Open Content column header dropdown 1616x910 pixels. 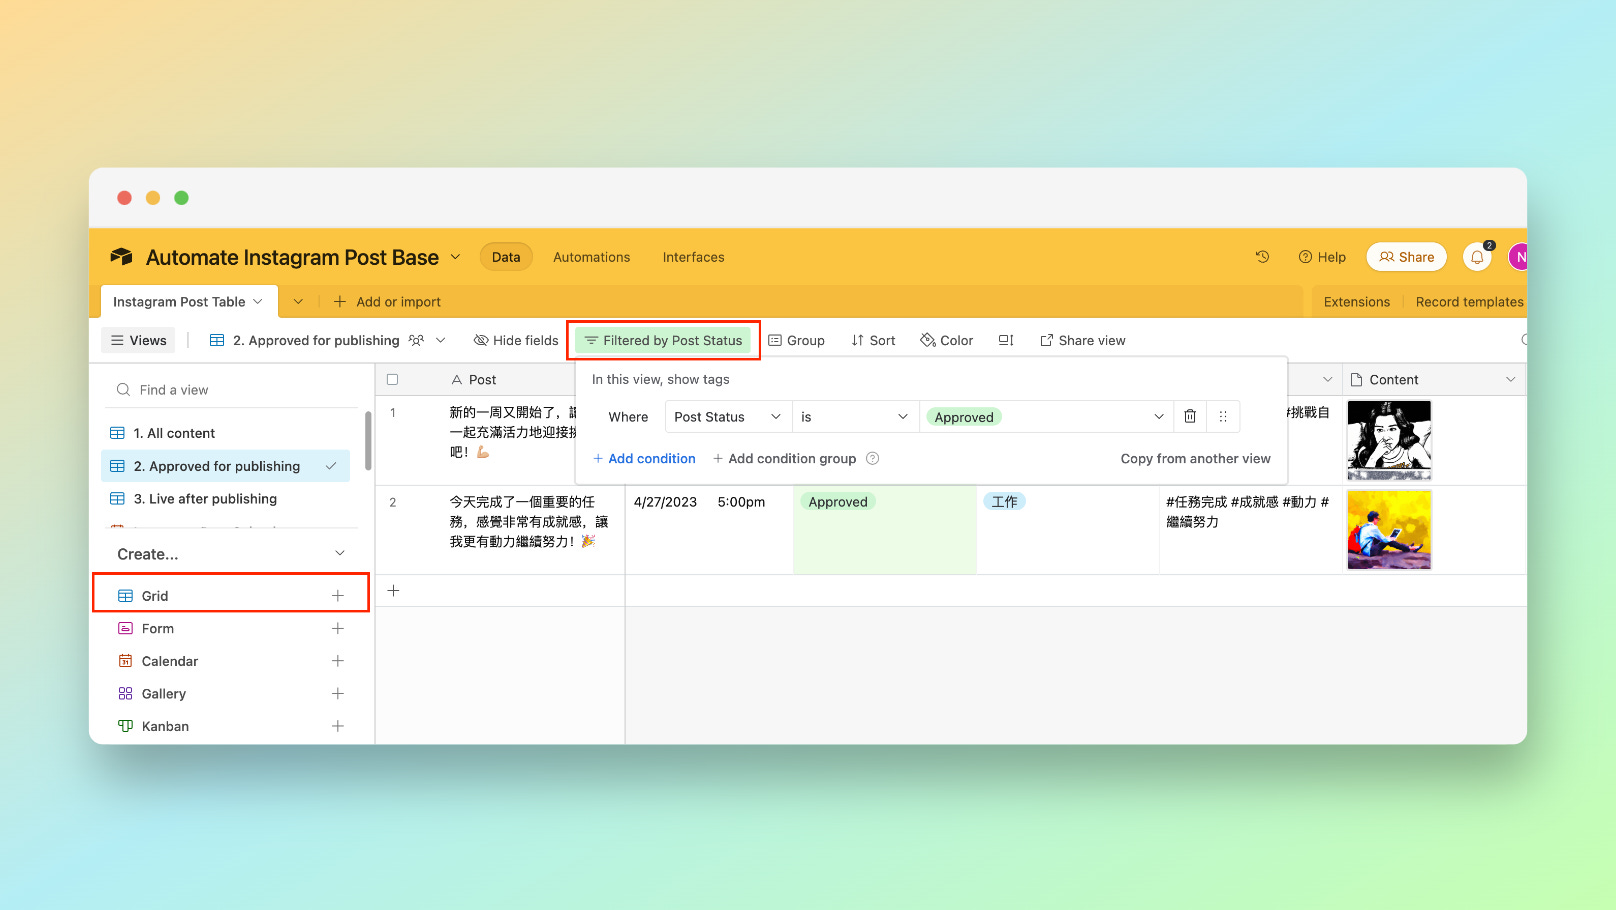1510,380
